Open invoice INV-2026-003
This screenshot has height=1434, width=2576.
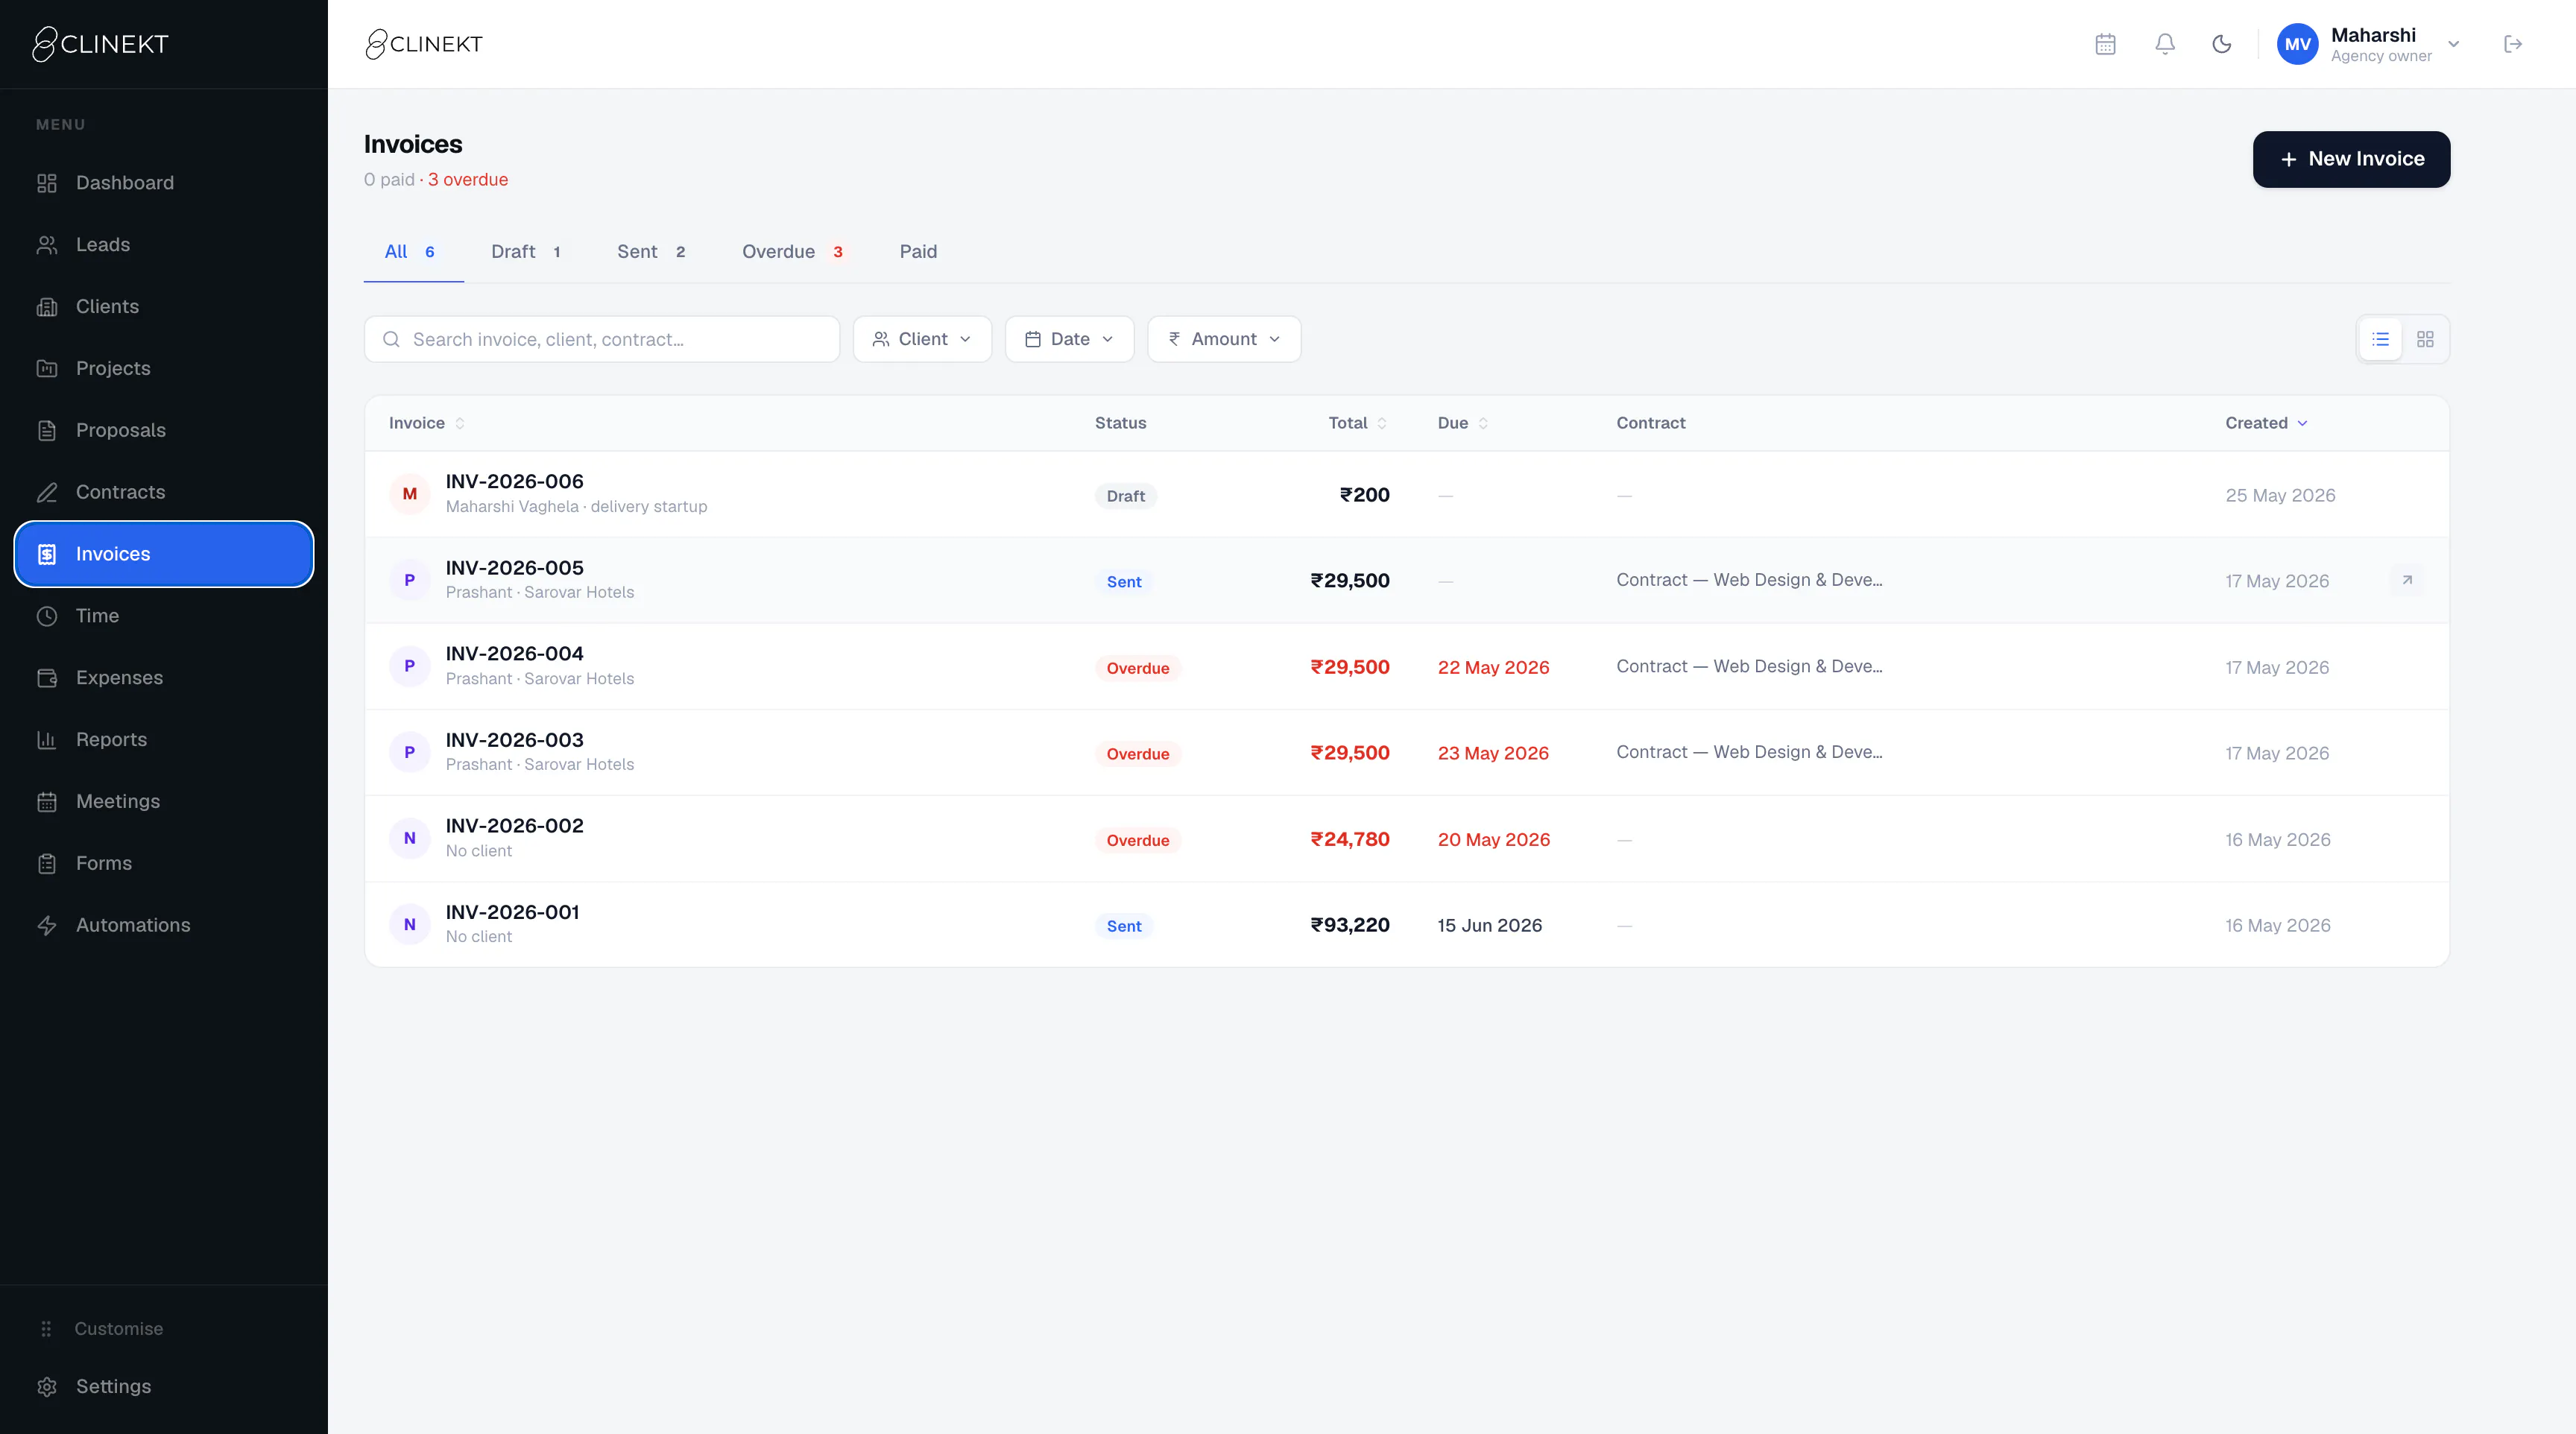coord(1407,753)
